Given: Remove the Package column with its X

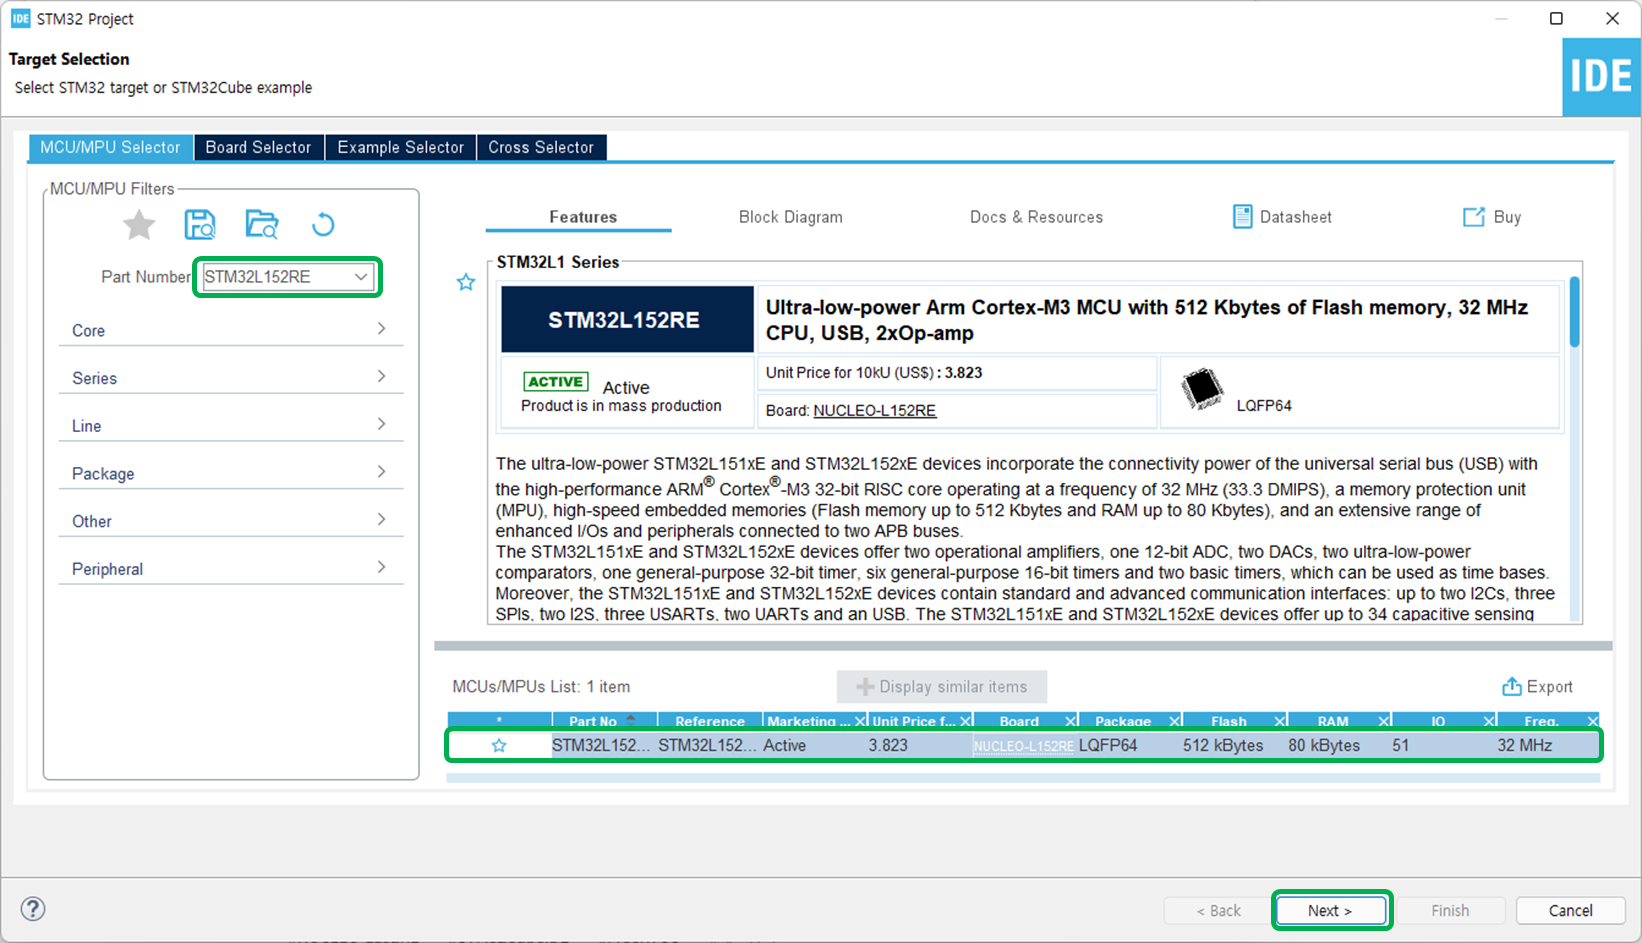Looking at the screenshot, I should tap(1175, 721).
